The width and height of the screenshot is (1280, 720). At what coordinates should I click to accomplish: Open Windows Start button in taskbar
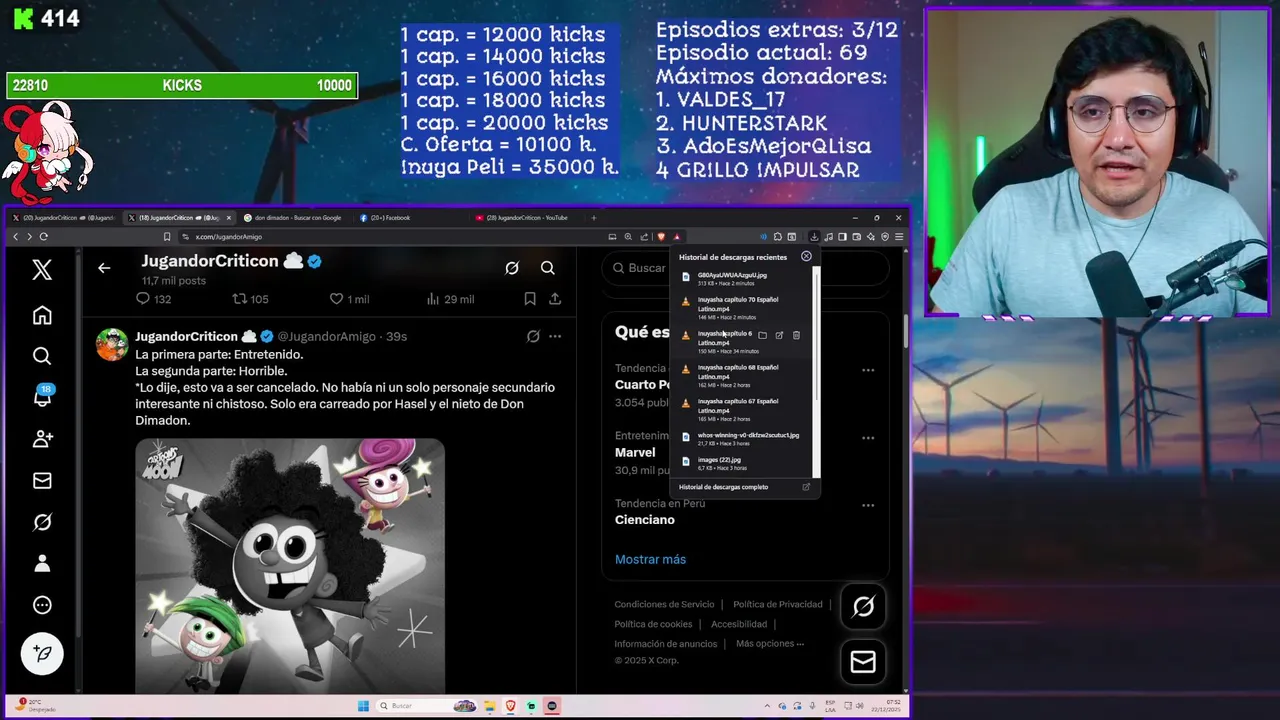point(364,705)
